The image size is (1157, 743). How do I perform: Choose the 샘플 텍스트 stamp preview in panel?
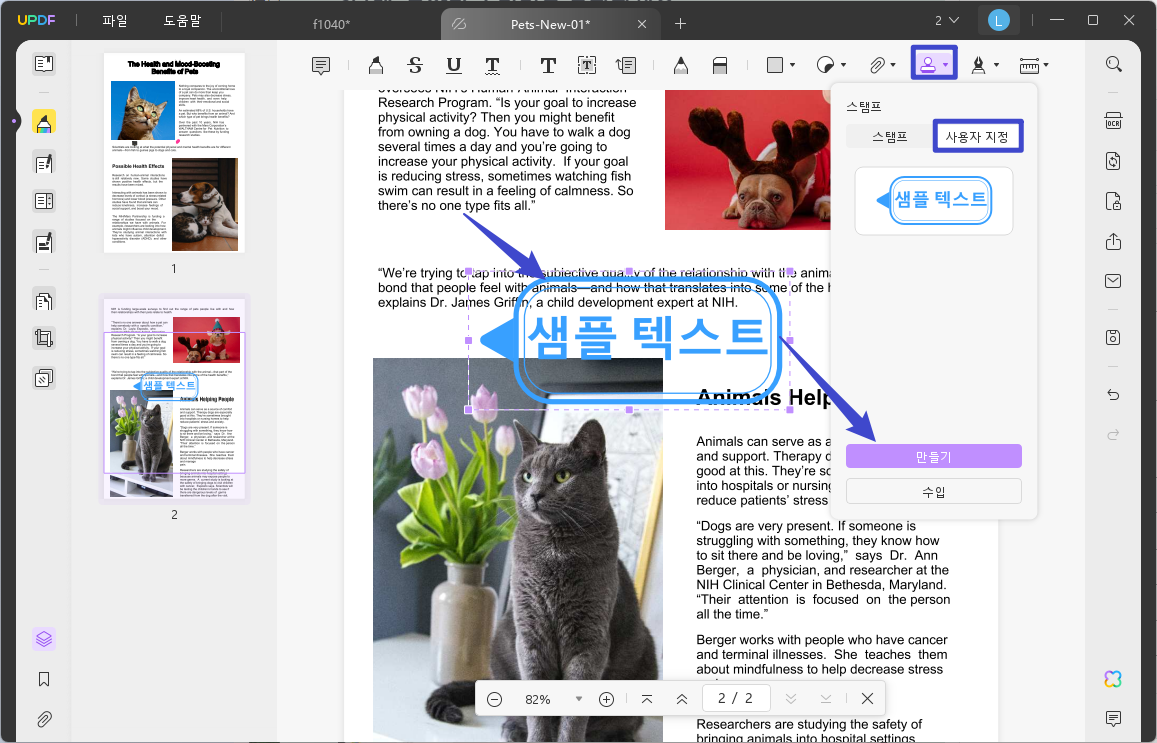click(933, 201)
